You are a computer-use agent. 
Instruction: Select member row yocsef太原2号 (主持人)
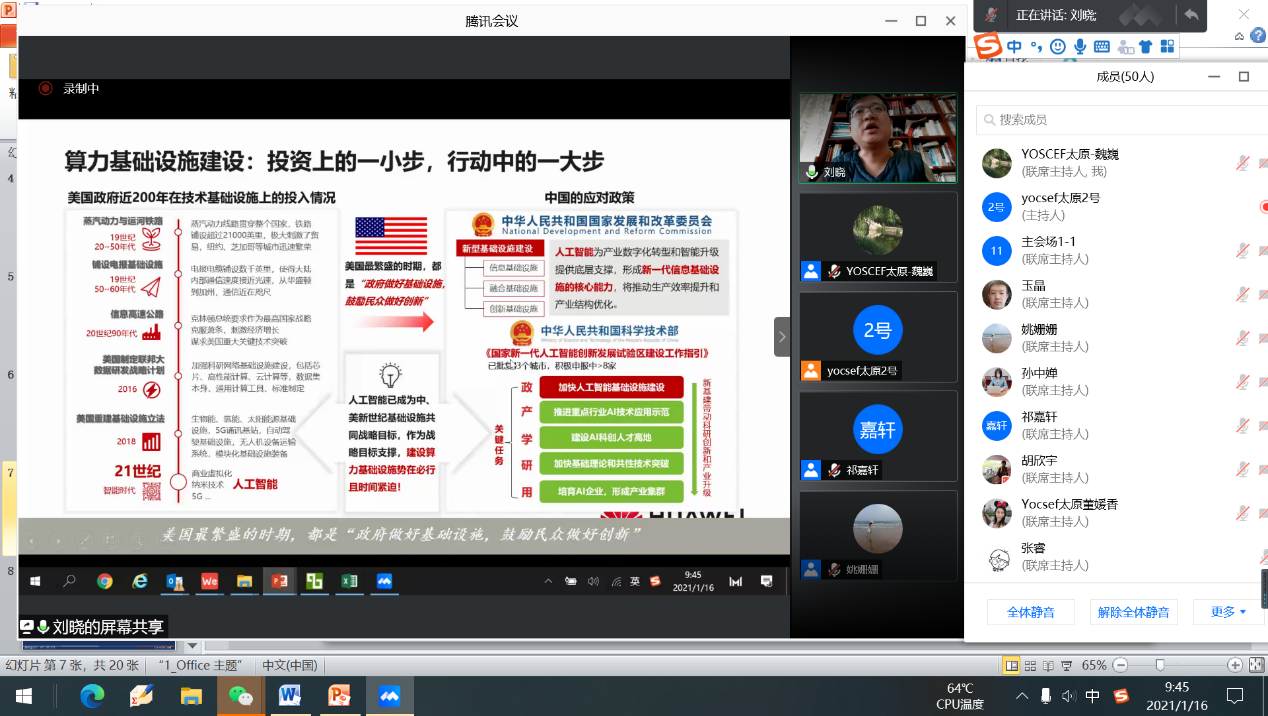coord(1116,206)
